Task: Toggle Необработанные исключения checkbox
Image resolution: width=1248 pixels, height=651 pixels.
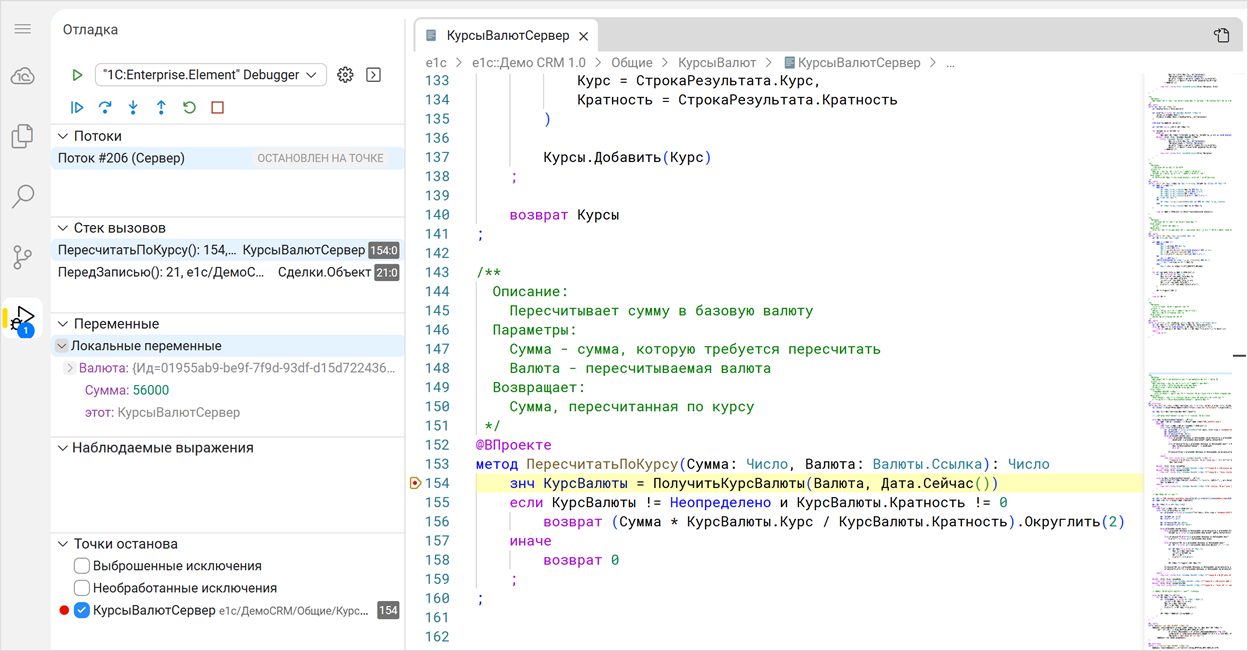Action: [82, 588]
